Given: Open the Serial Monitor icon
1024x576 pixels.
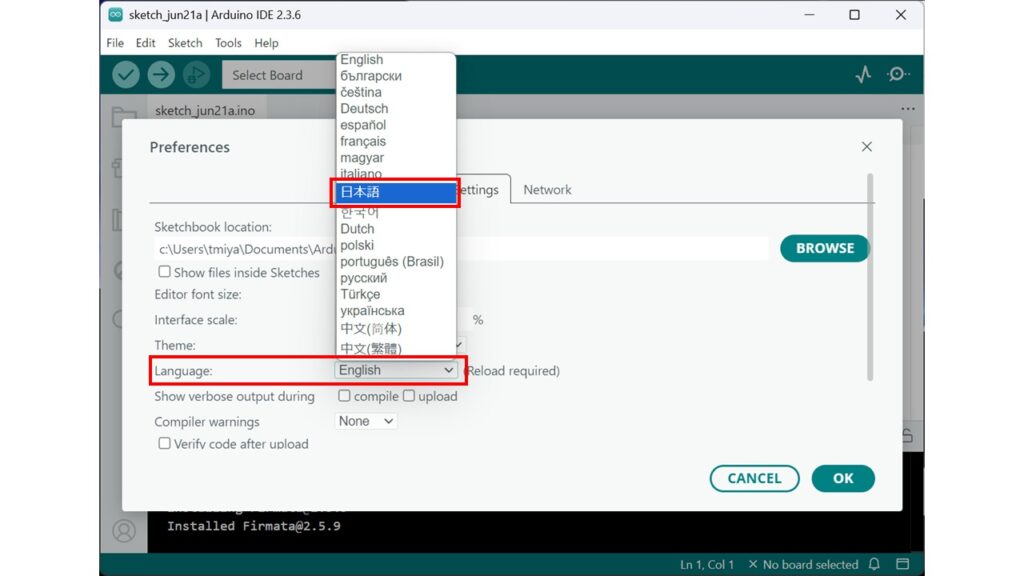Looking at the screenshot, I should pos(898,74).
